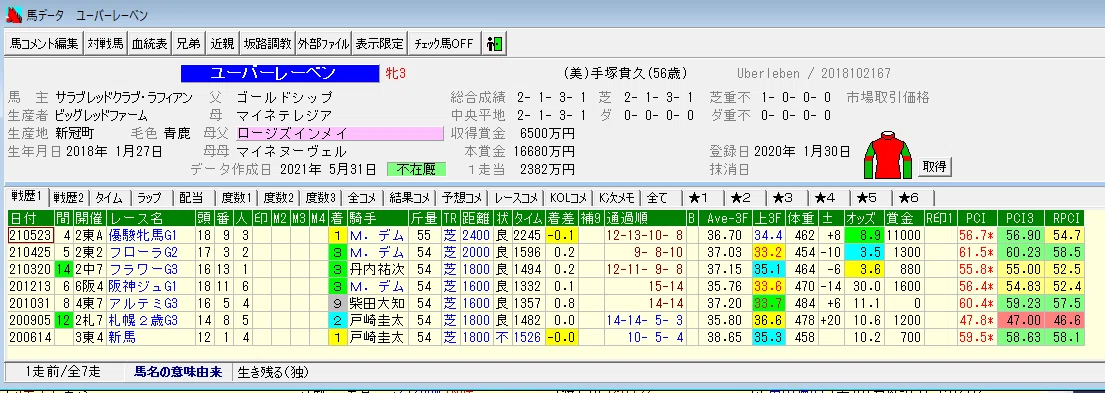Screen dimensions: 1105x393
Task: Click the blue horse name ユーバーレーベン box
Action: click(x=279, y=73)
